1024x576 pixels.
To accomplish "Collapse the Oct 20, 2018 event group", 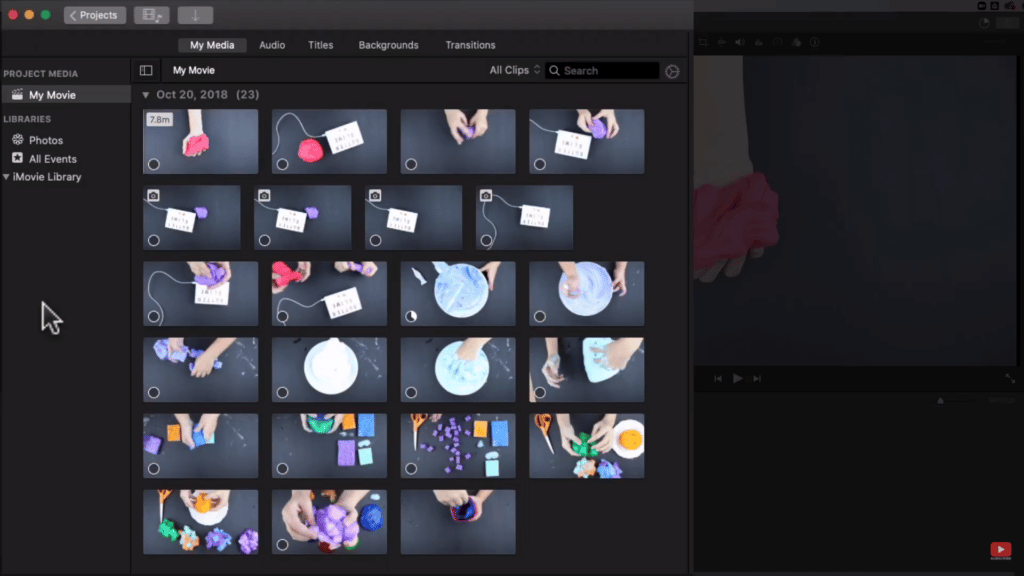I will pos(146,95).
